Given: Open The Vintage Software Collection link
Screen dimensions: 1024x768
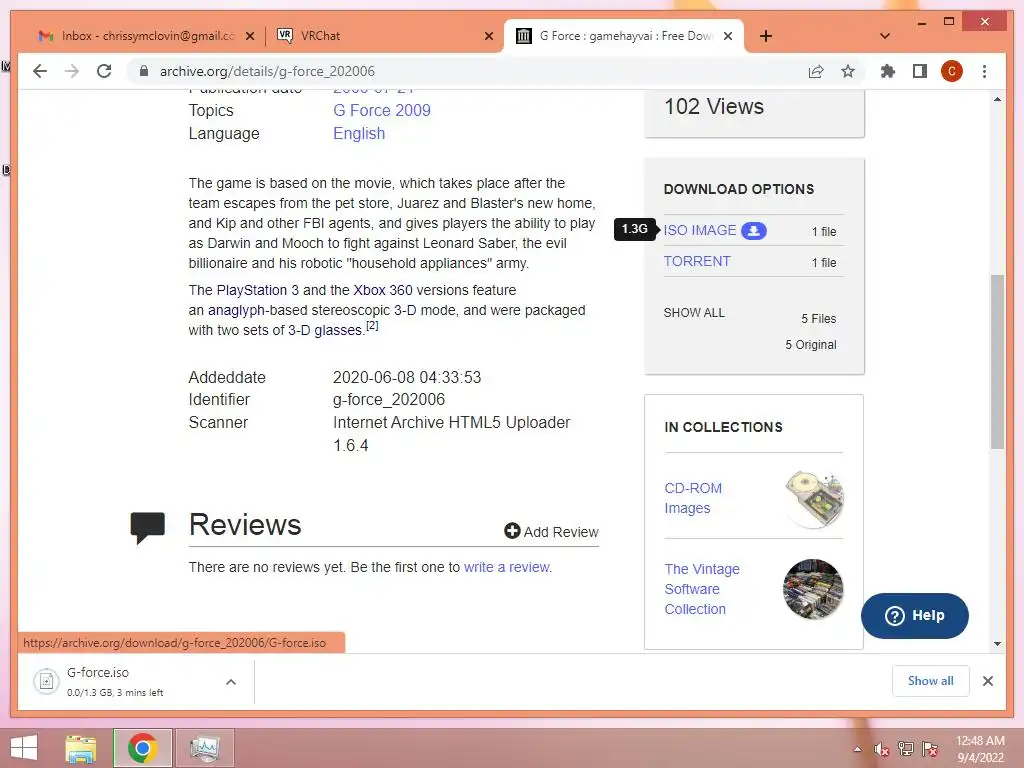Looking at the screenshot, I should [x=702, y=589].
